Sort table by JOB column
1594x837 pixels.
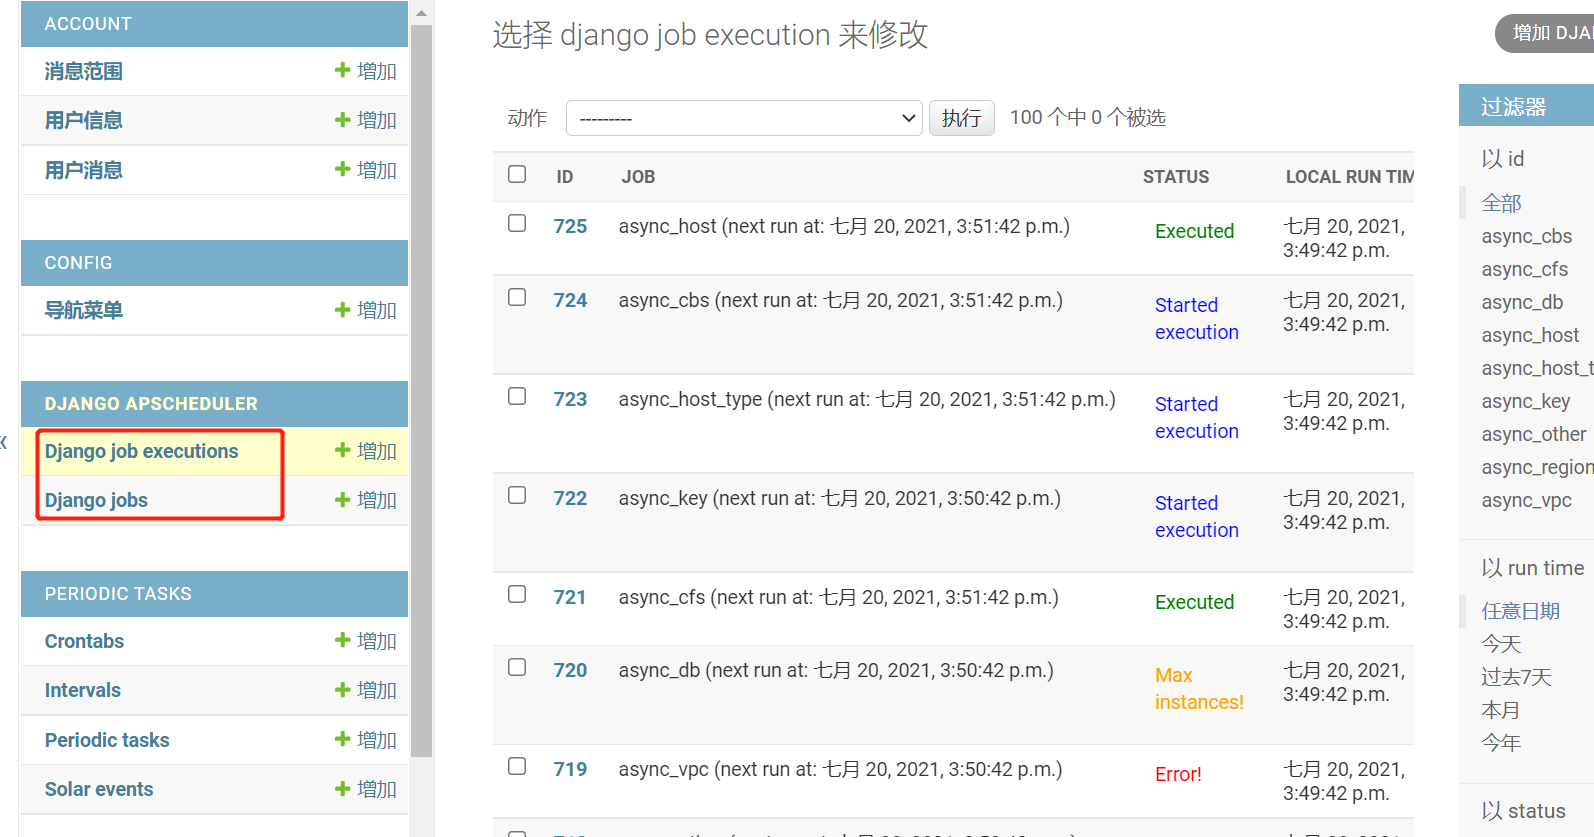638,177
